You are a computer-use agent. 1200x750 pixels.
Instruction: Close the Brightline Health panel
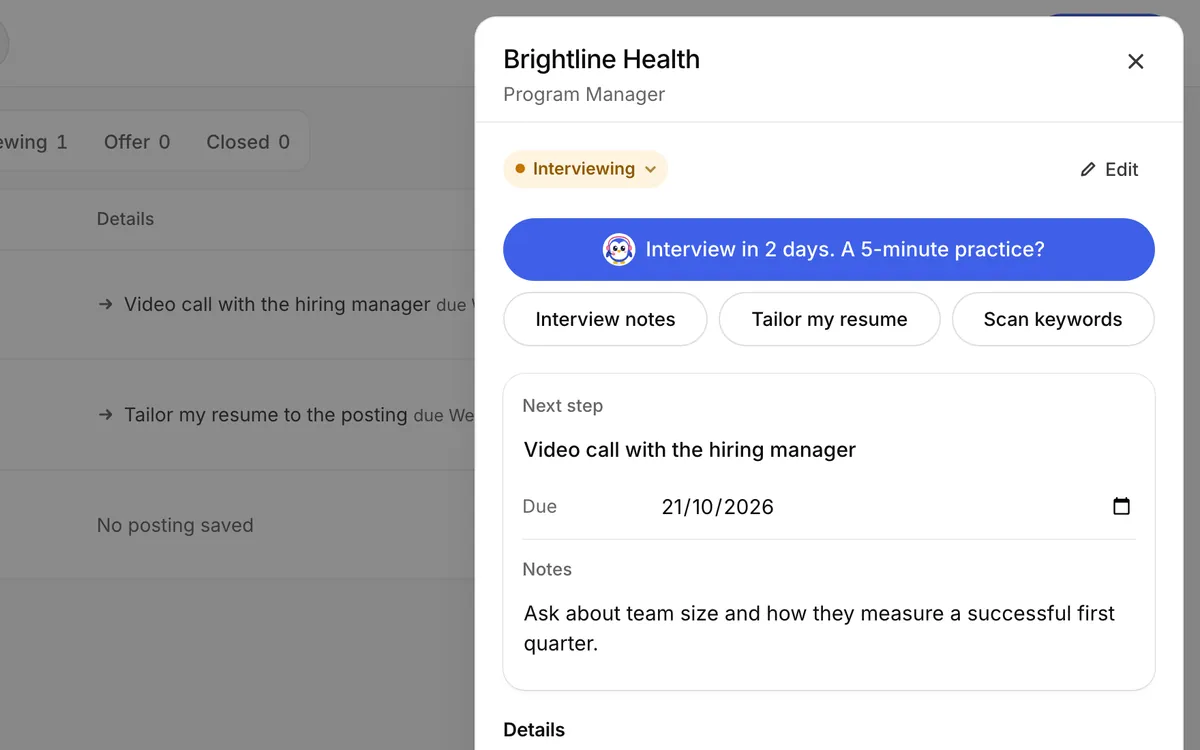click(x=1135, y=62)
